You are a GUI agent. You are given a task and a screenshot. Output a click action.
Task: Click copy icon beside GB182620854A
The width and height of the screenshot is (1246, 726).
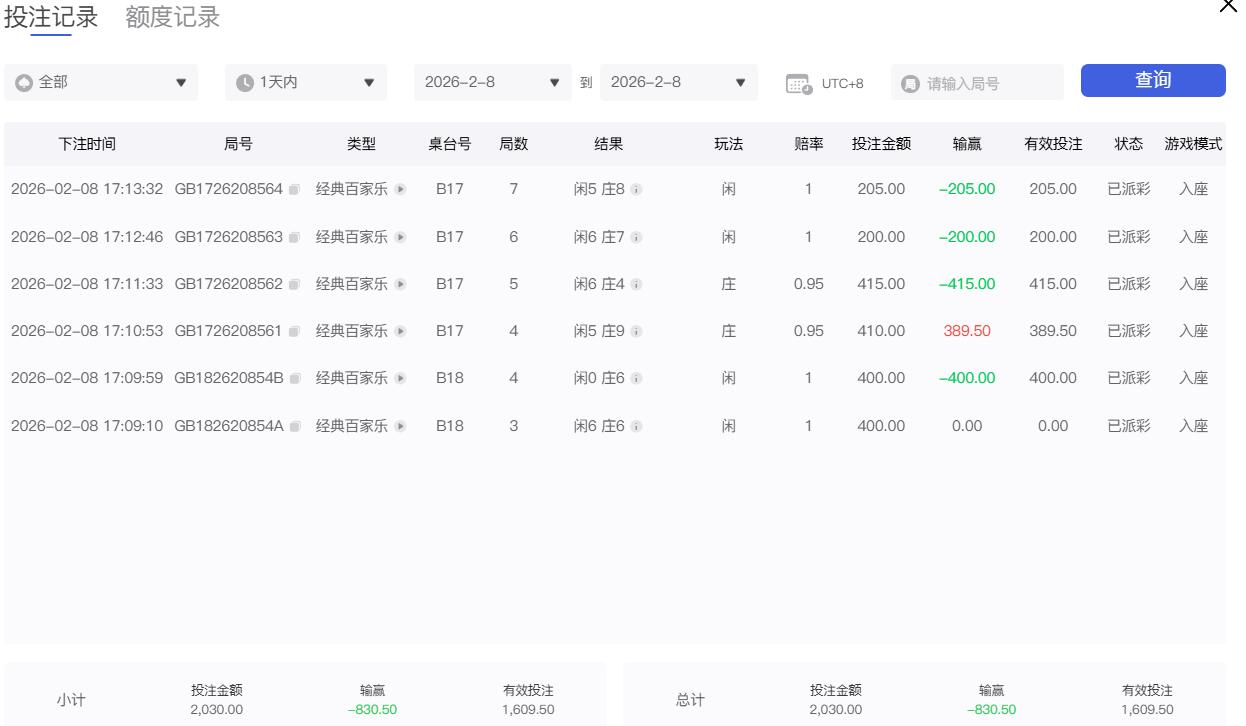click(x=294, y=427)
